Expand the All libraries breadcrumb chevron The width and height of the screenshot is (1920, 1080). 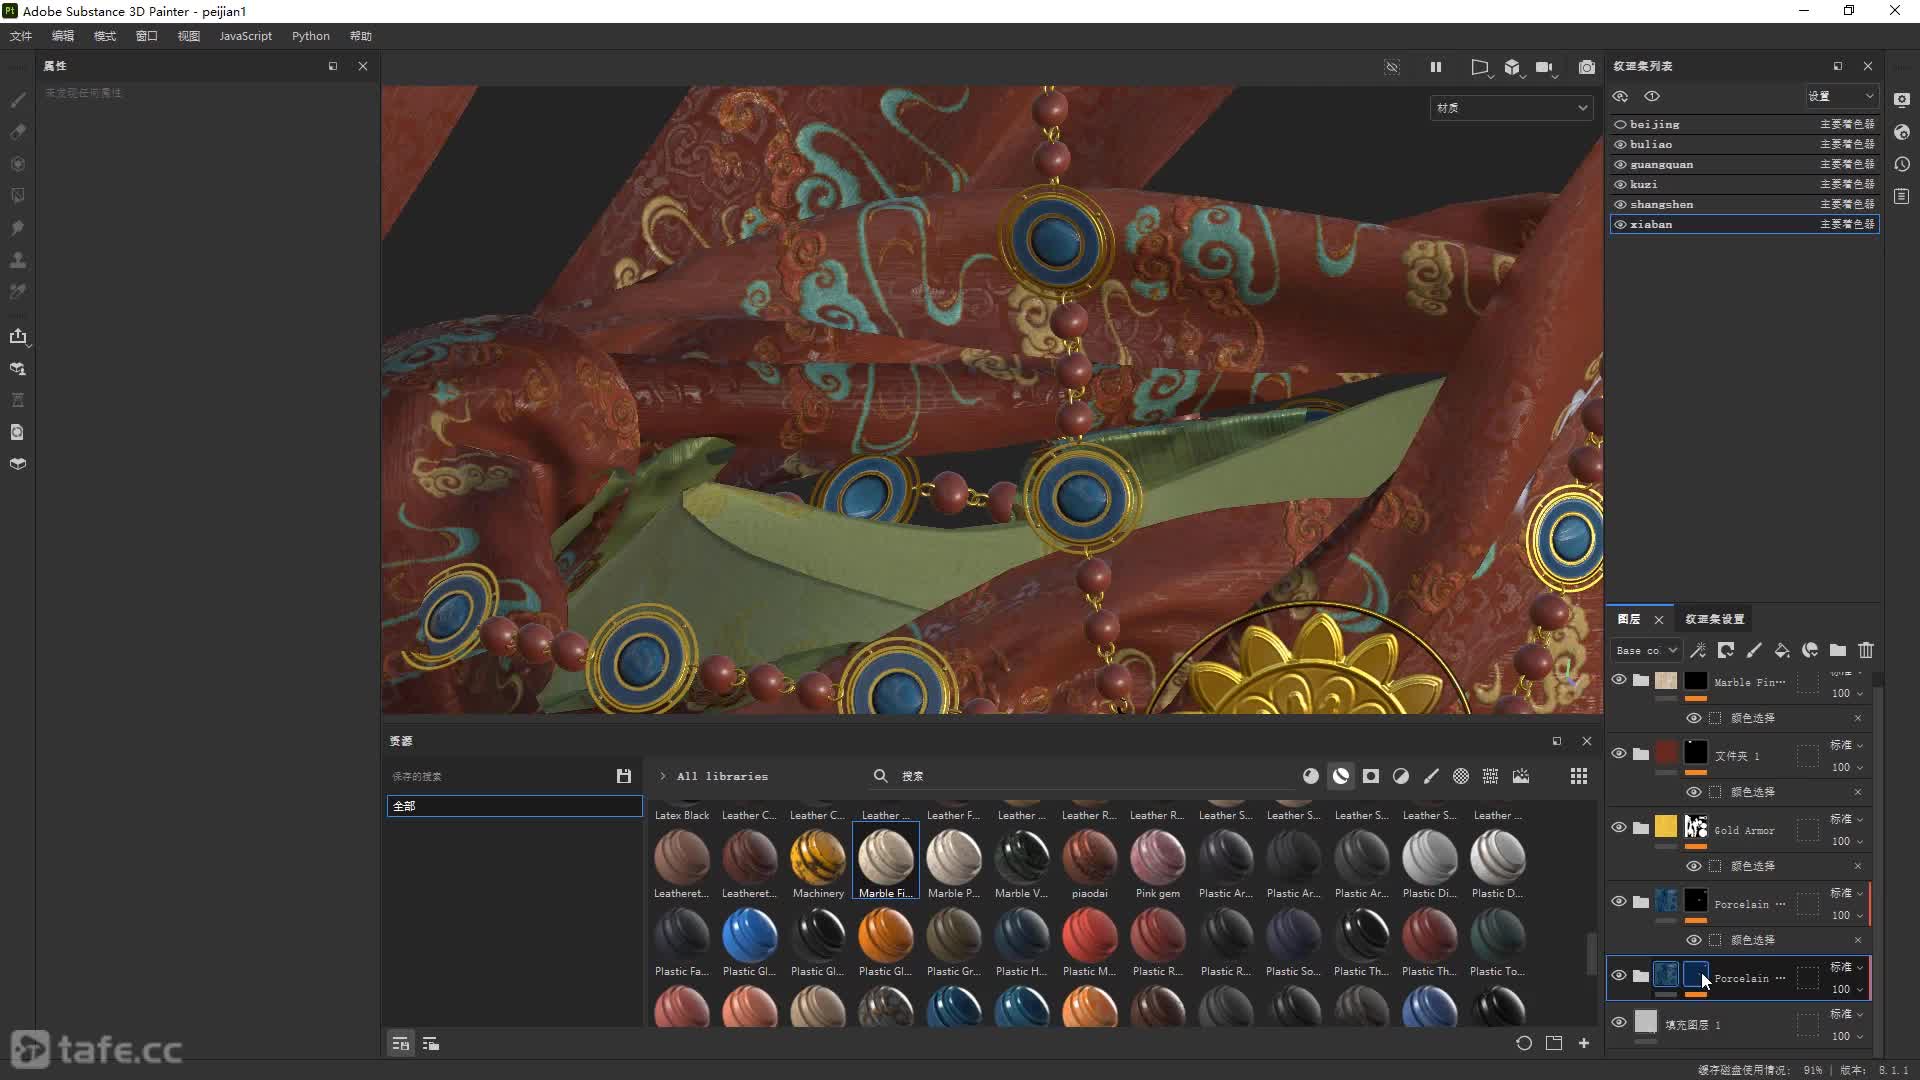[x=662, y=777]
